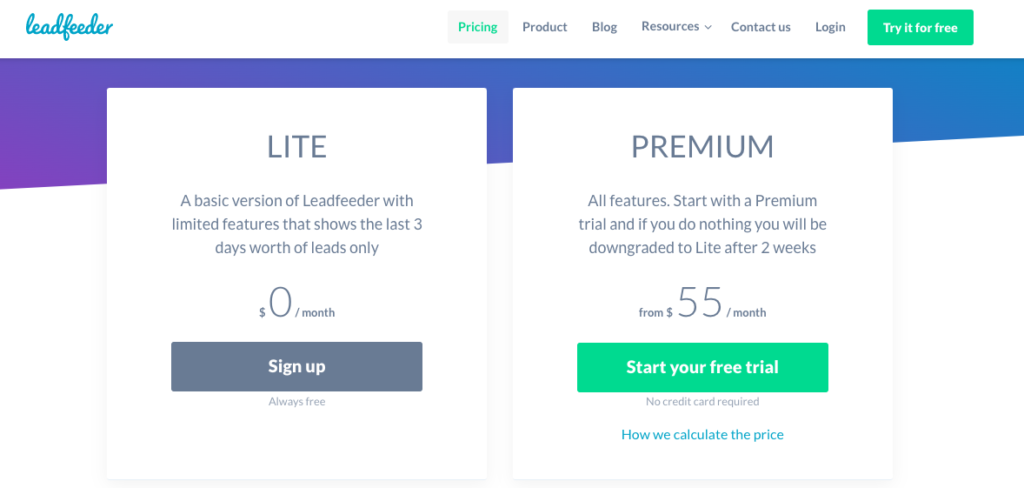Click the Login link

click(830, 27)
